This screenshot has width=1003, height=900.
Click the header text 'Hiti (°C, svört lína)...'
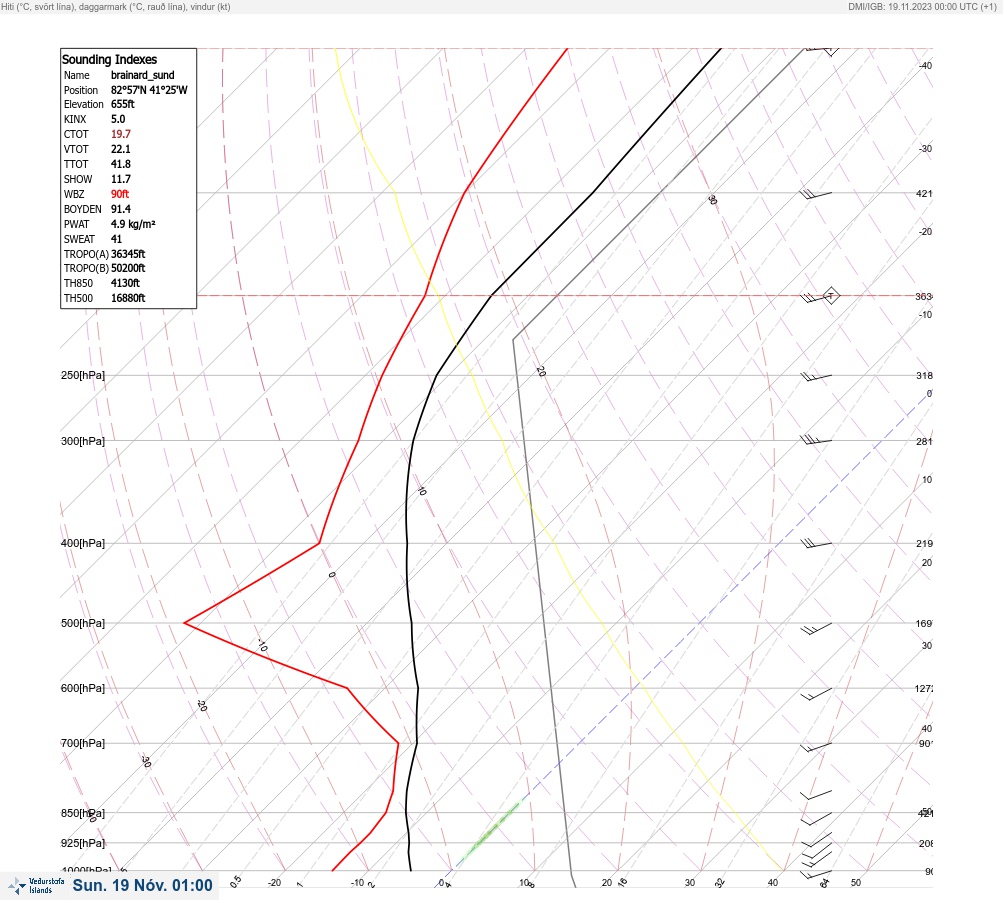click(x=116, y=7)
